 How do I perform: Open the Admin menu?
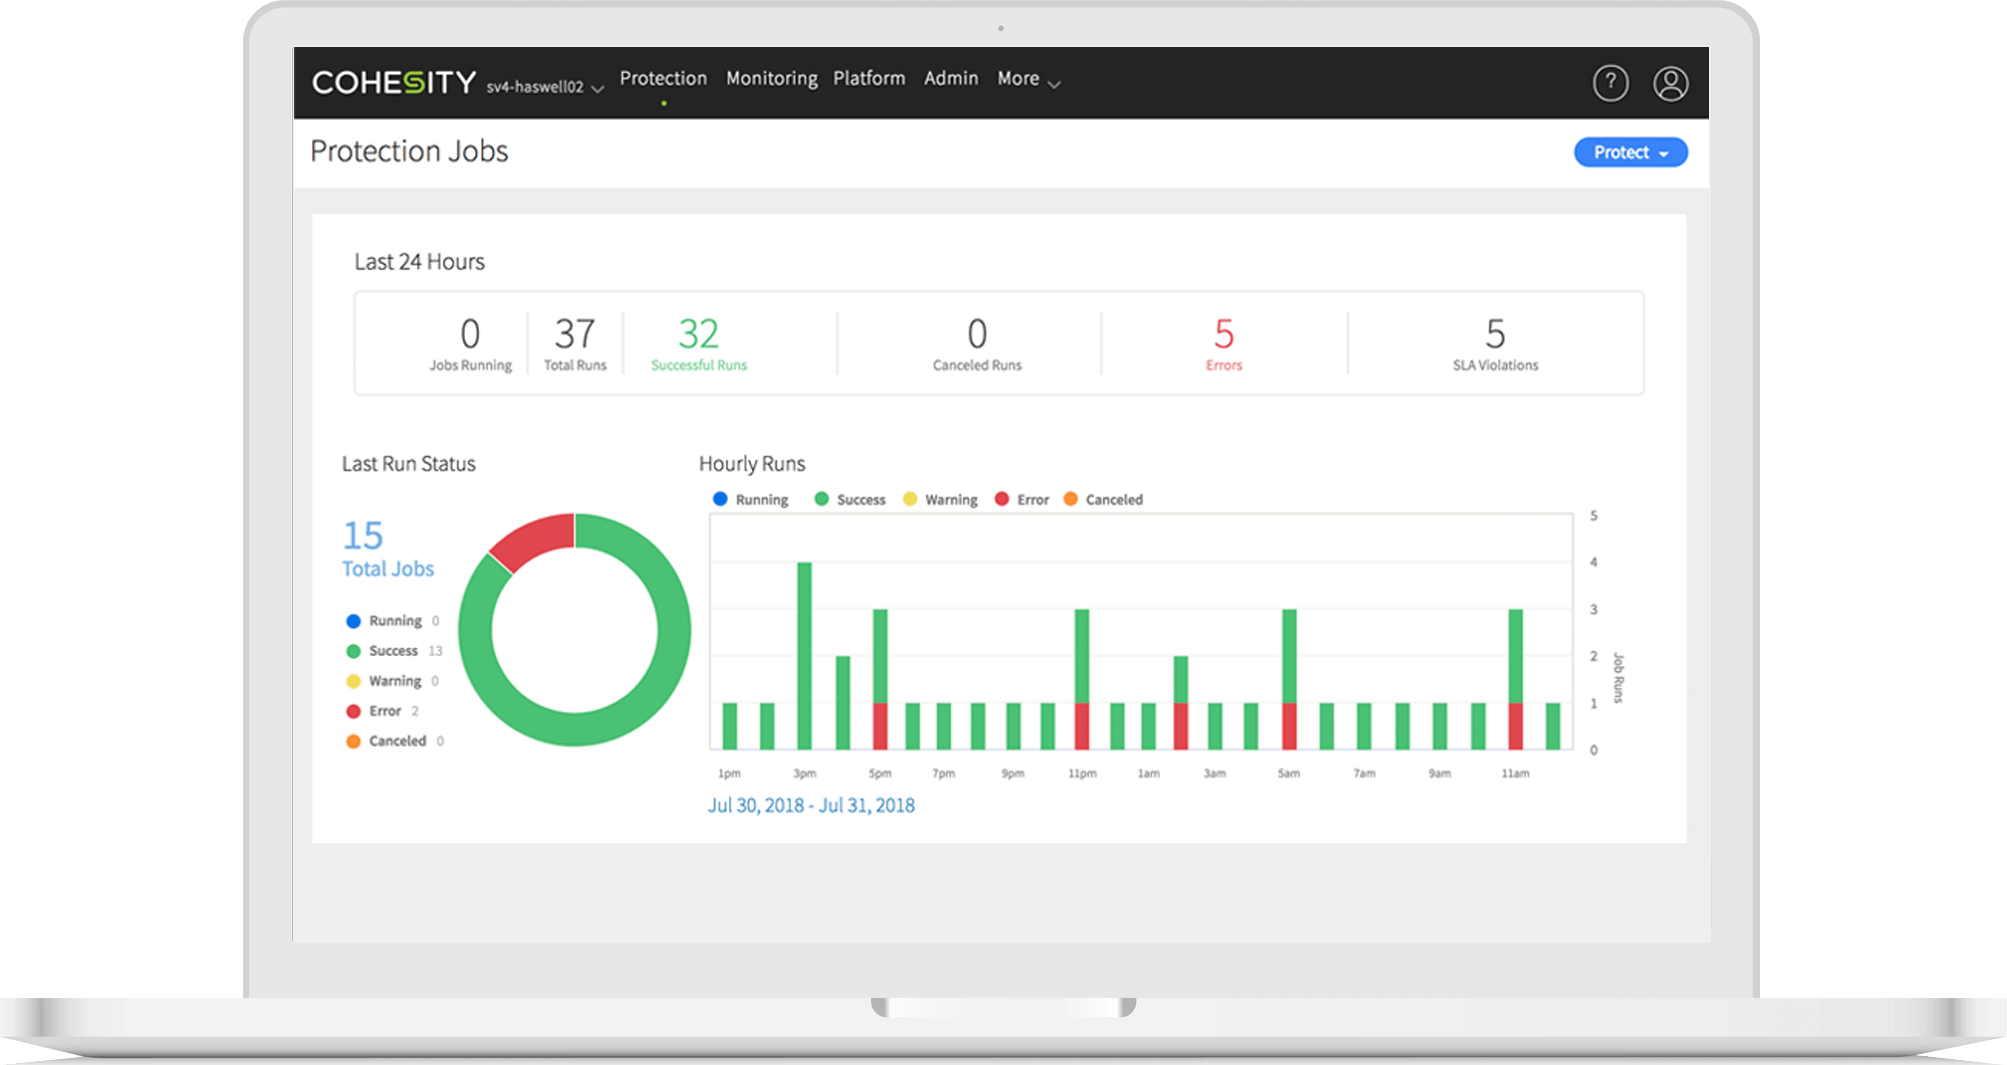(x=951, y=78)
